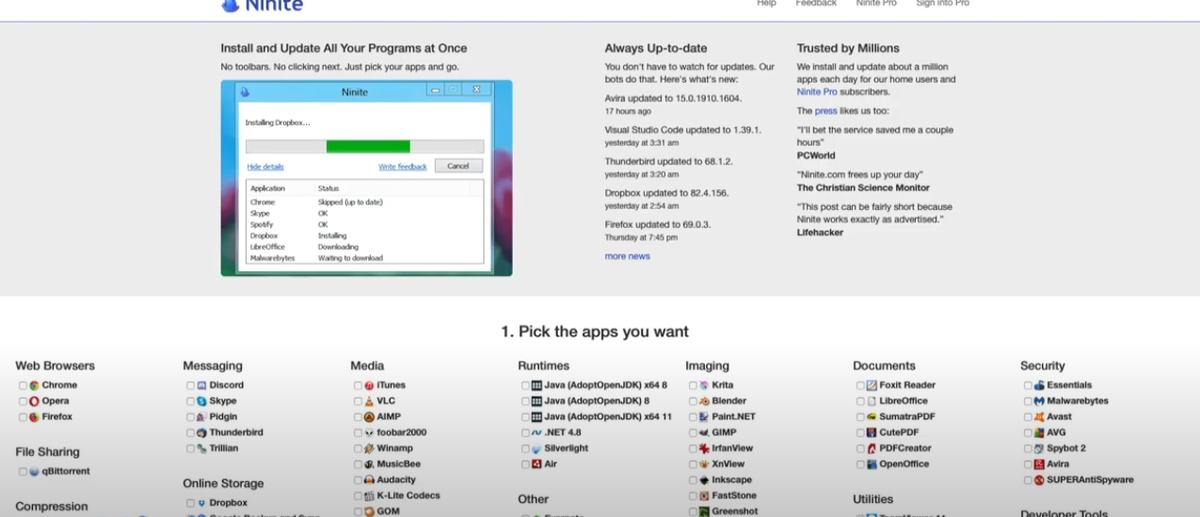The width and height of the screenshot is (1200, 517).
Task: Click the Silverlight icon
Action: point(537,449)
